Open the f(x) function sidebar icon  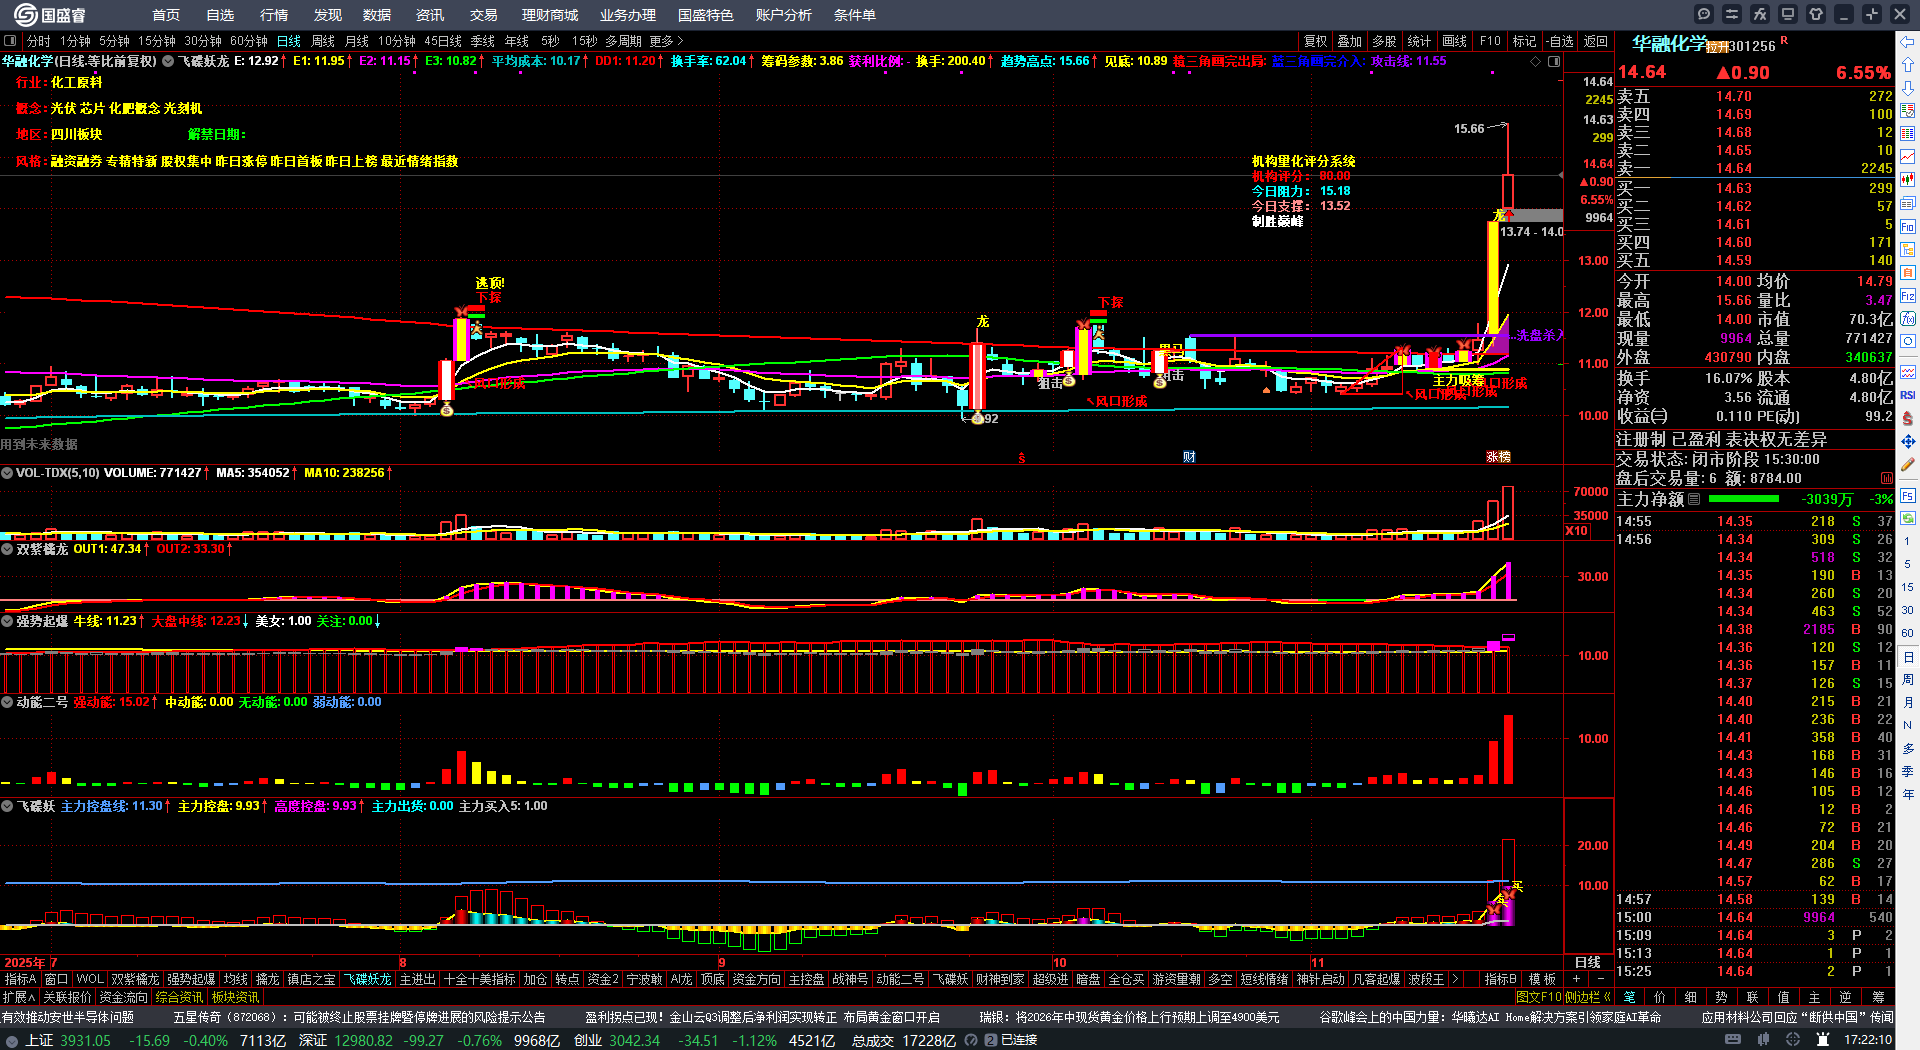point(1908,319)
